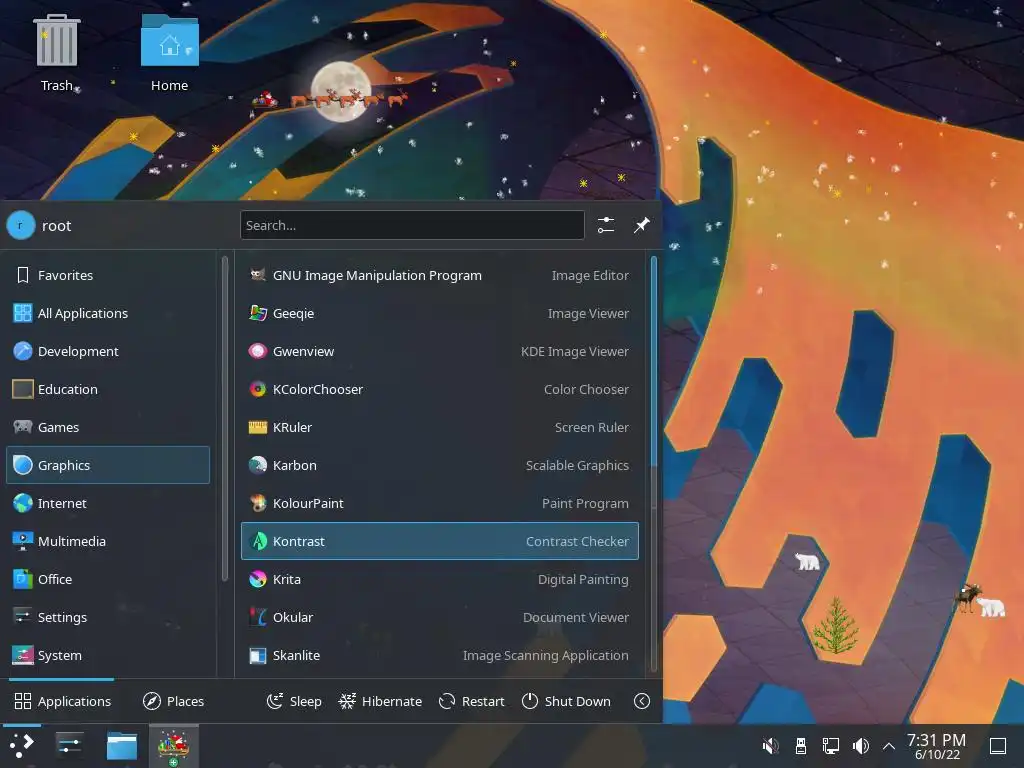The width and height of the screenshot is (1024, 768).
Task: Click the application list scrollbar
Action: (654, 360)
